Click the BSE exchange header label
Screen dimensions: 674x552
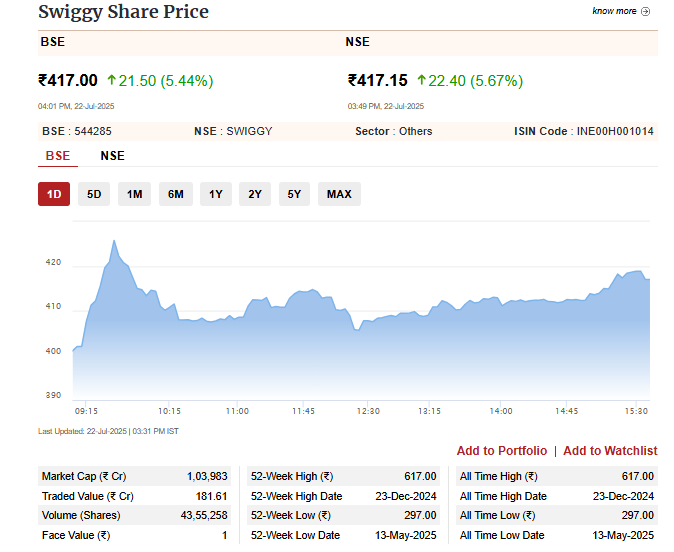(x=52, y=42)
